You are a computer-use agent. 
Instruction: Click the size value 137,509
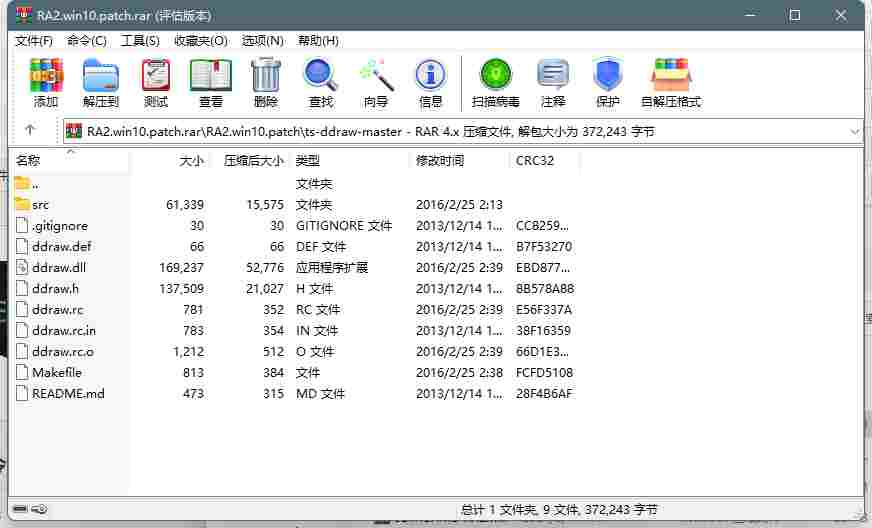click(181, 289)
